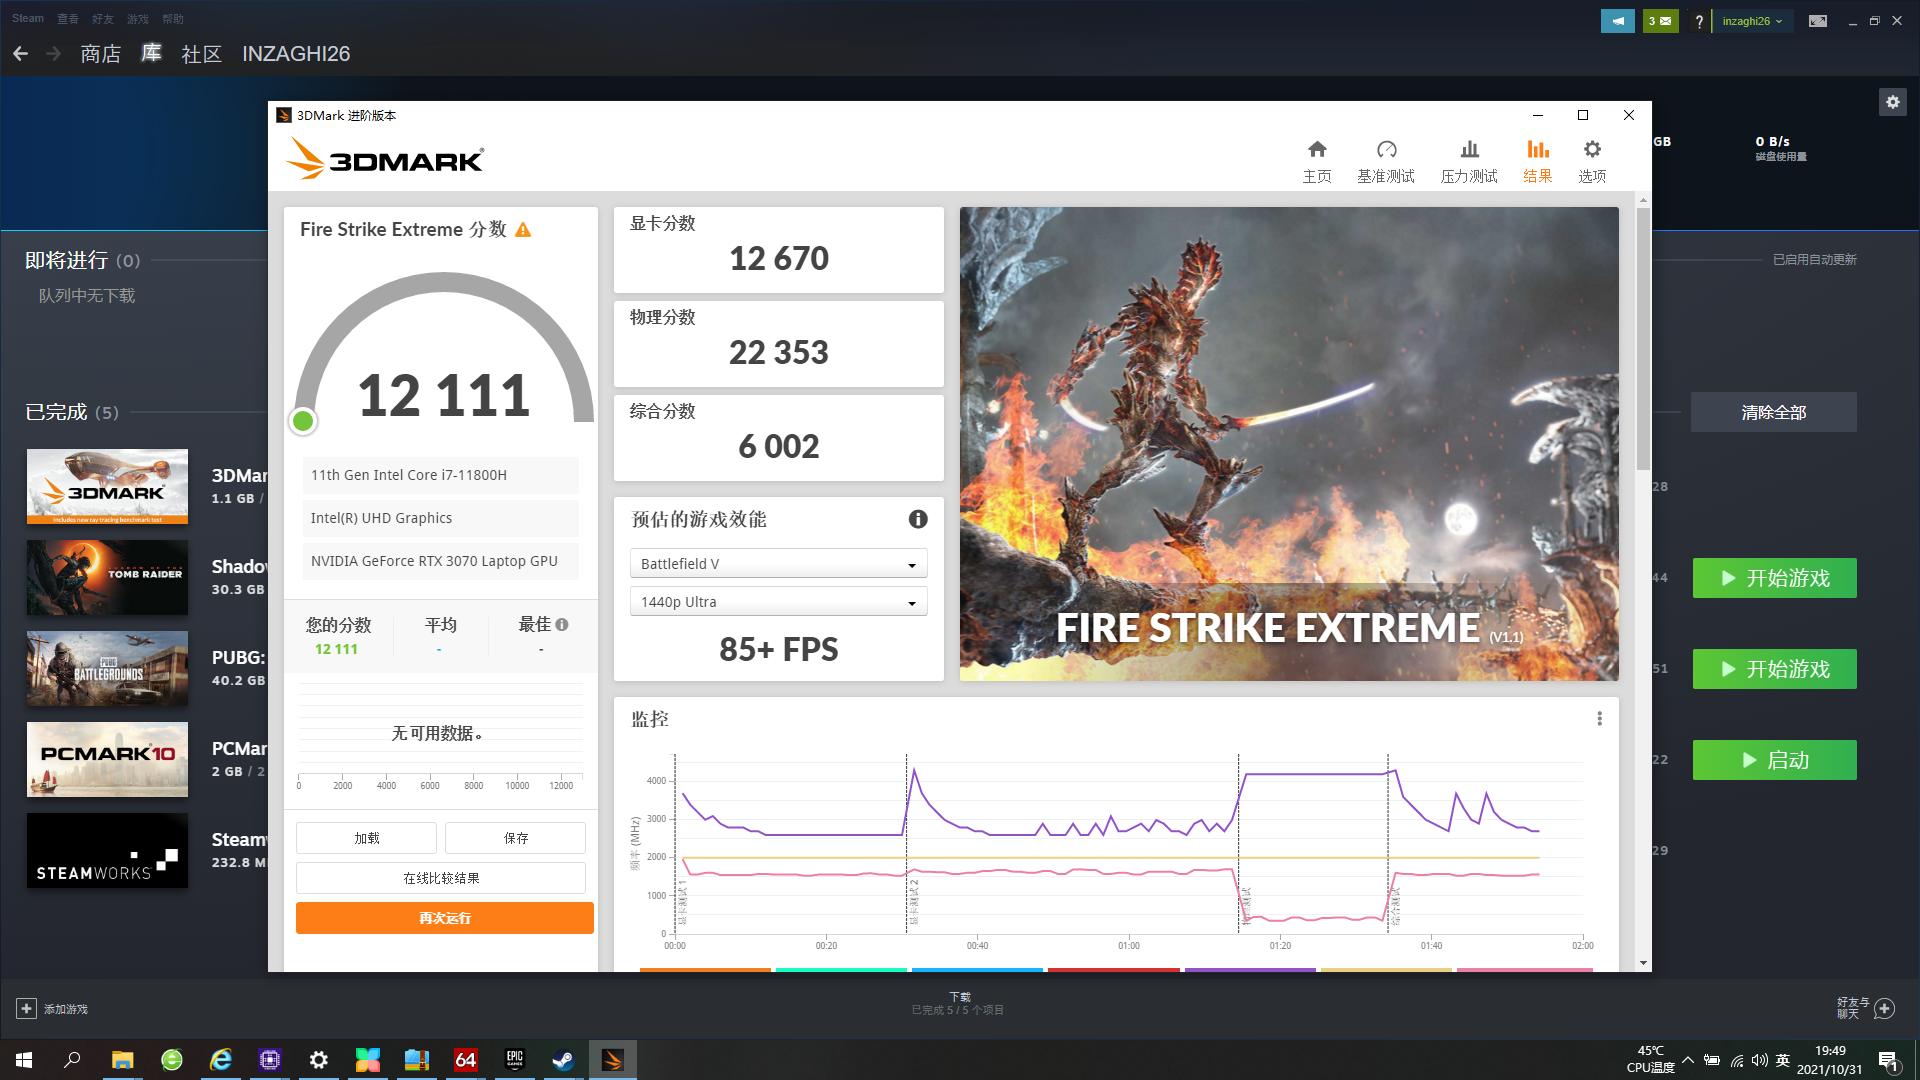Open the 压力测试 stress test icon

point(1468,158)
